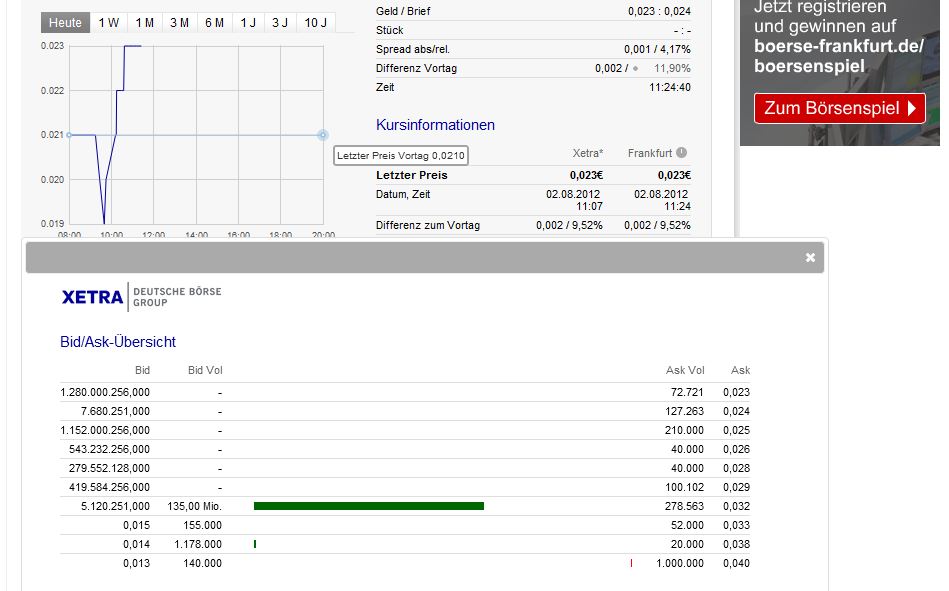Switch chart to 1 W range

coord(109,22)
